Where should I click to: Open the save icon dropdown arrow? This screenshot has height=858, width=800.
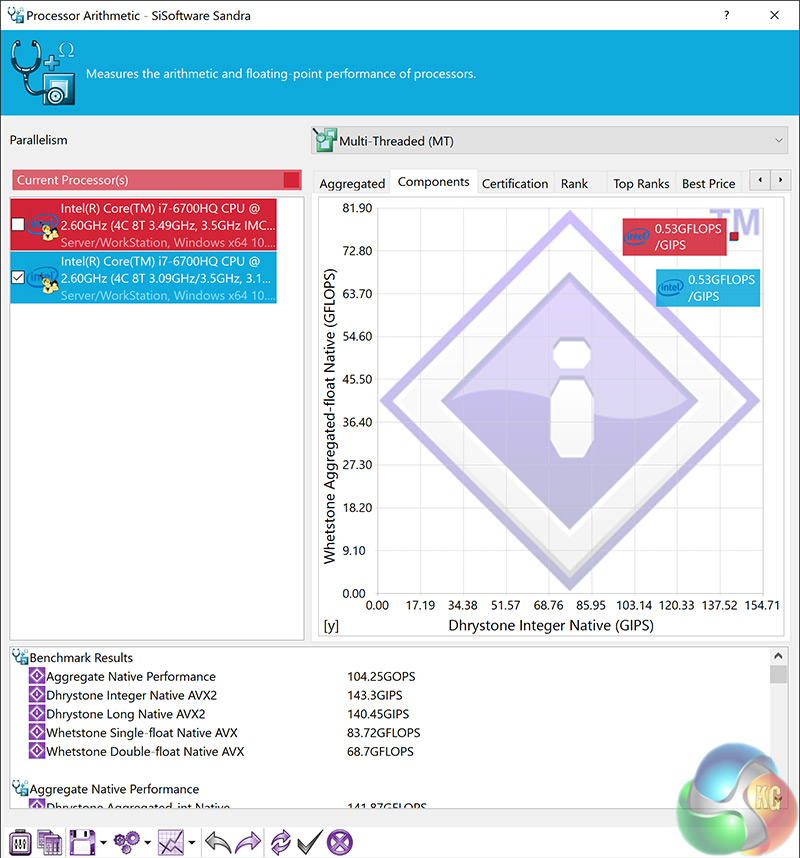[103, 843]
